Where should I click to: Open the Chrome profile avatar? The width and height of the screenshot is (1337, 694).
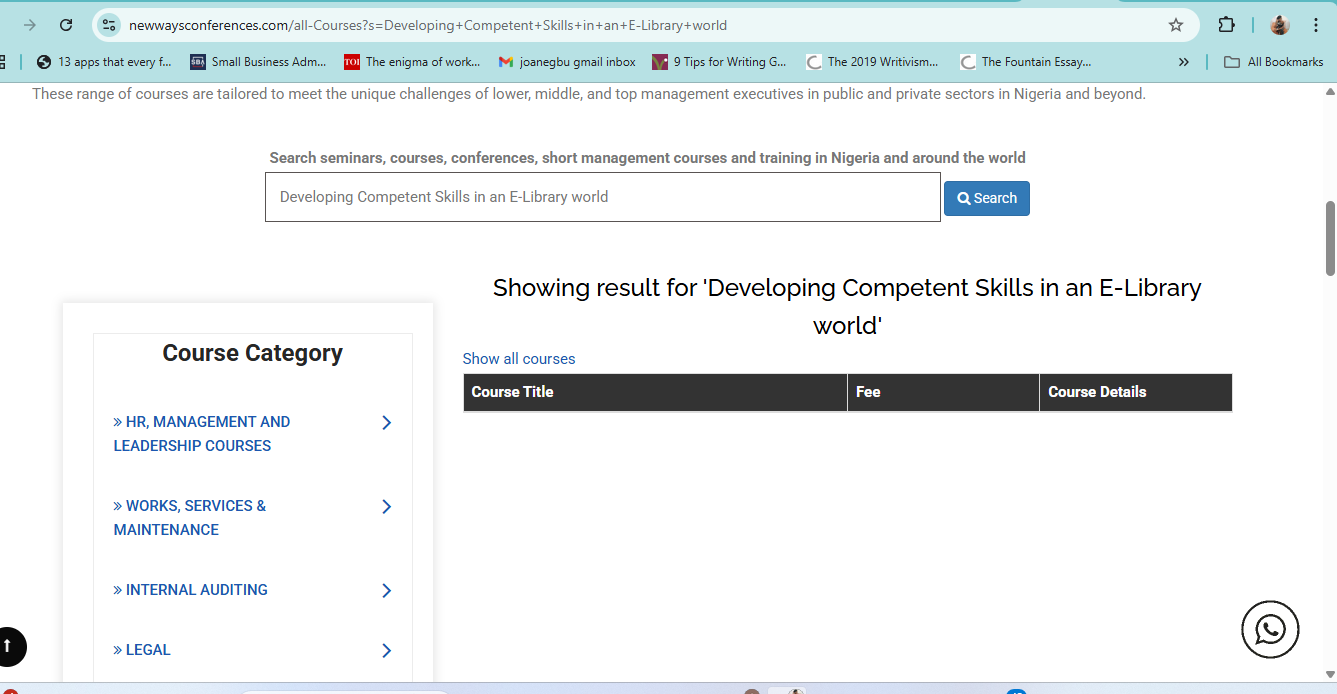point(1280,25)
